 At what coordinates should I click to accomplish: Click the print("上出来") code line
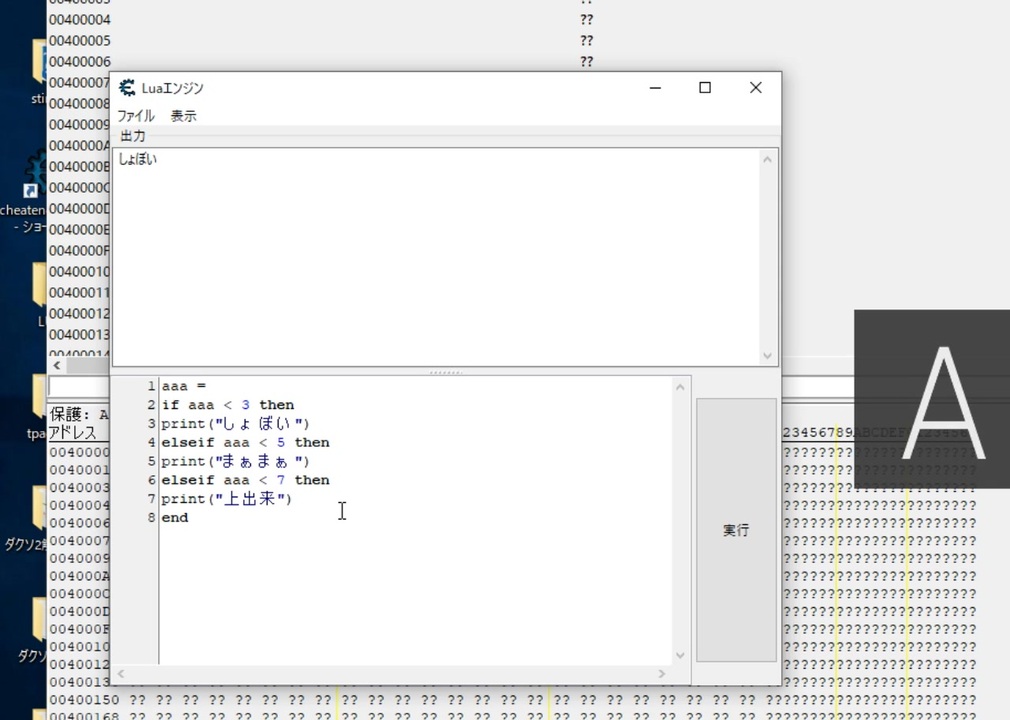pos(227,499)
